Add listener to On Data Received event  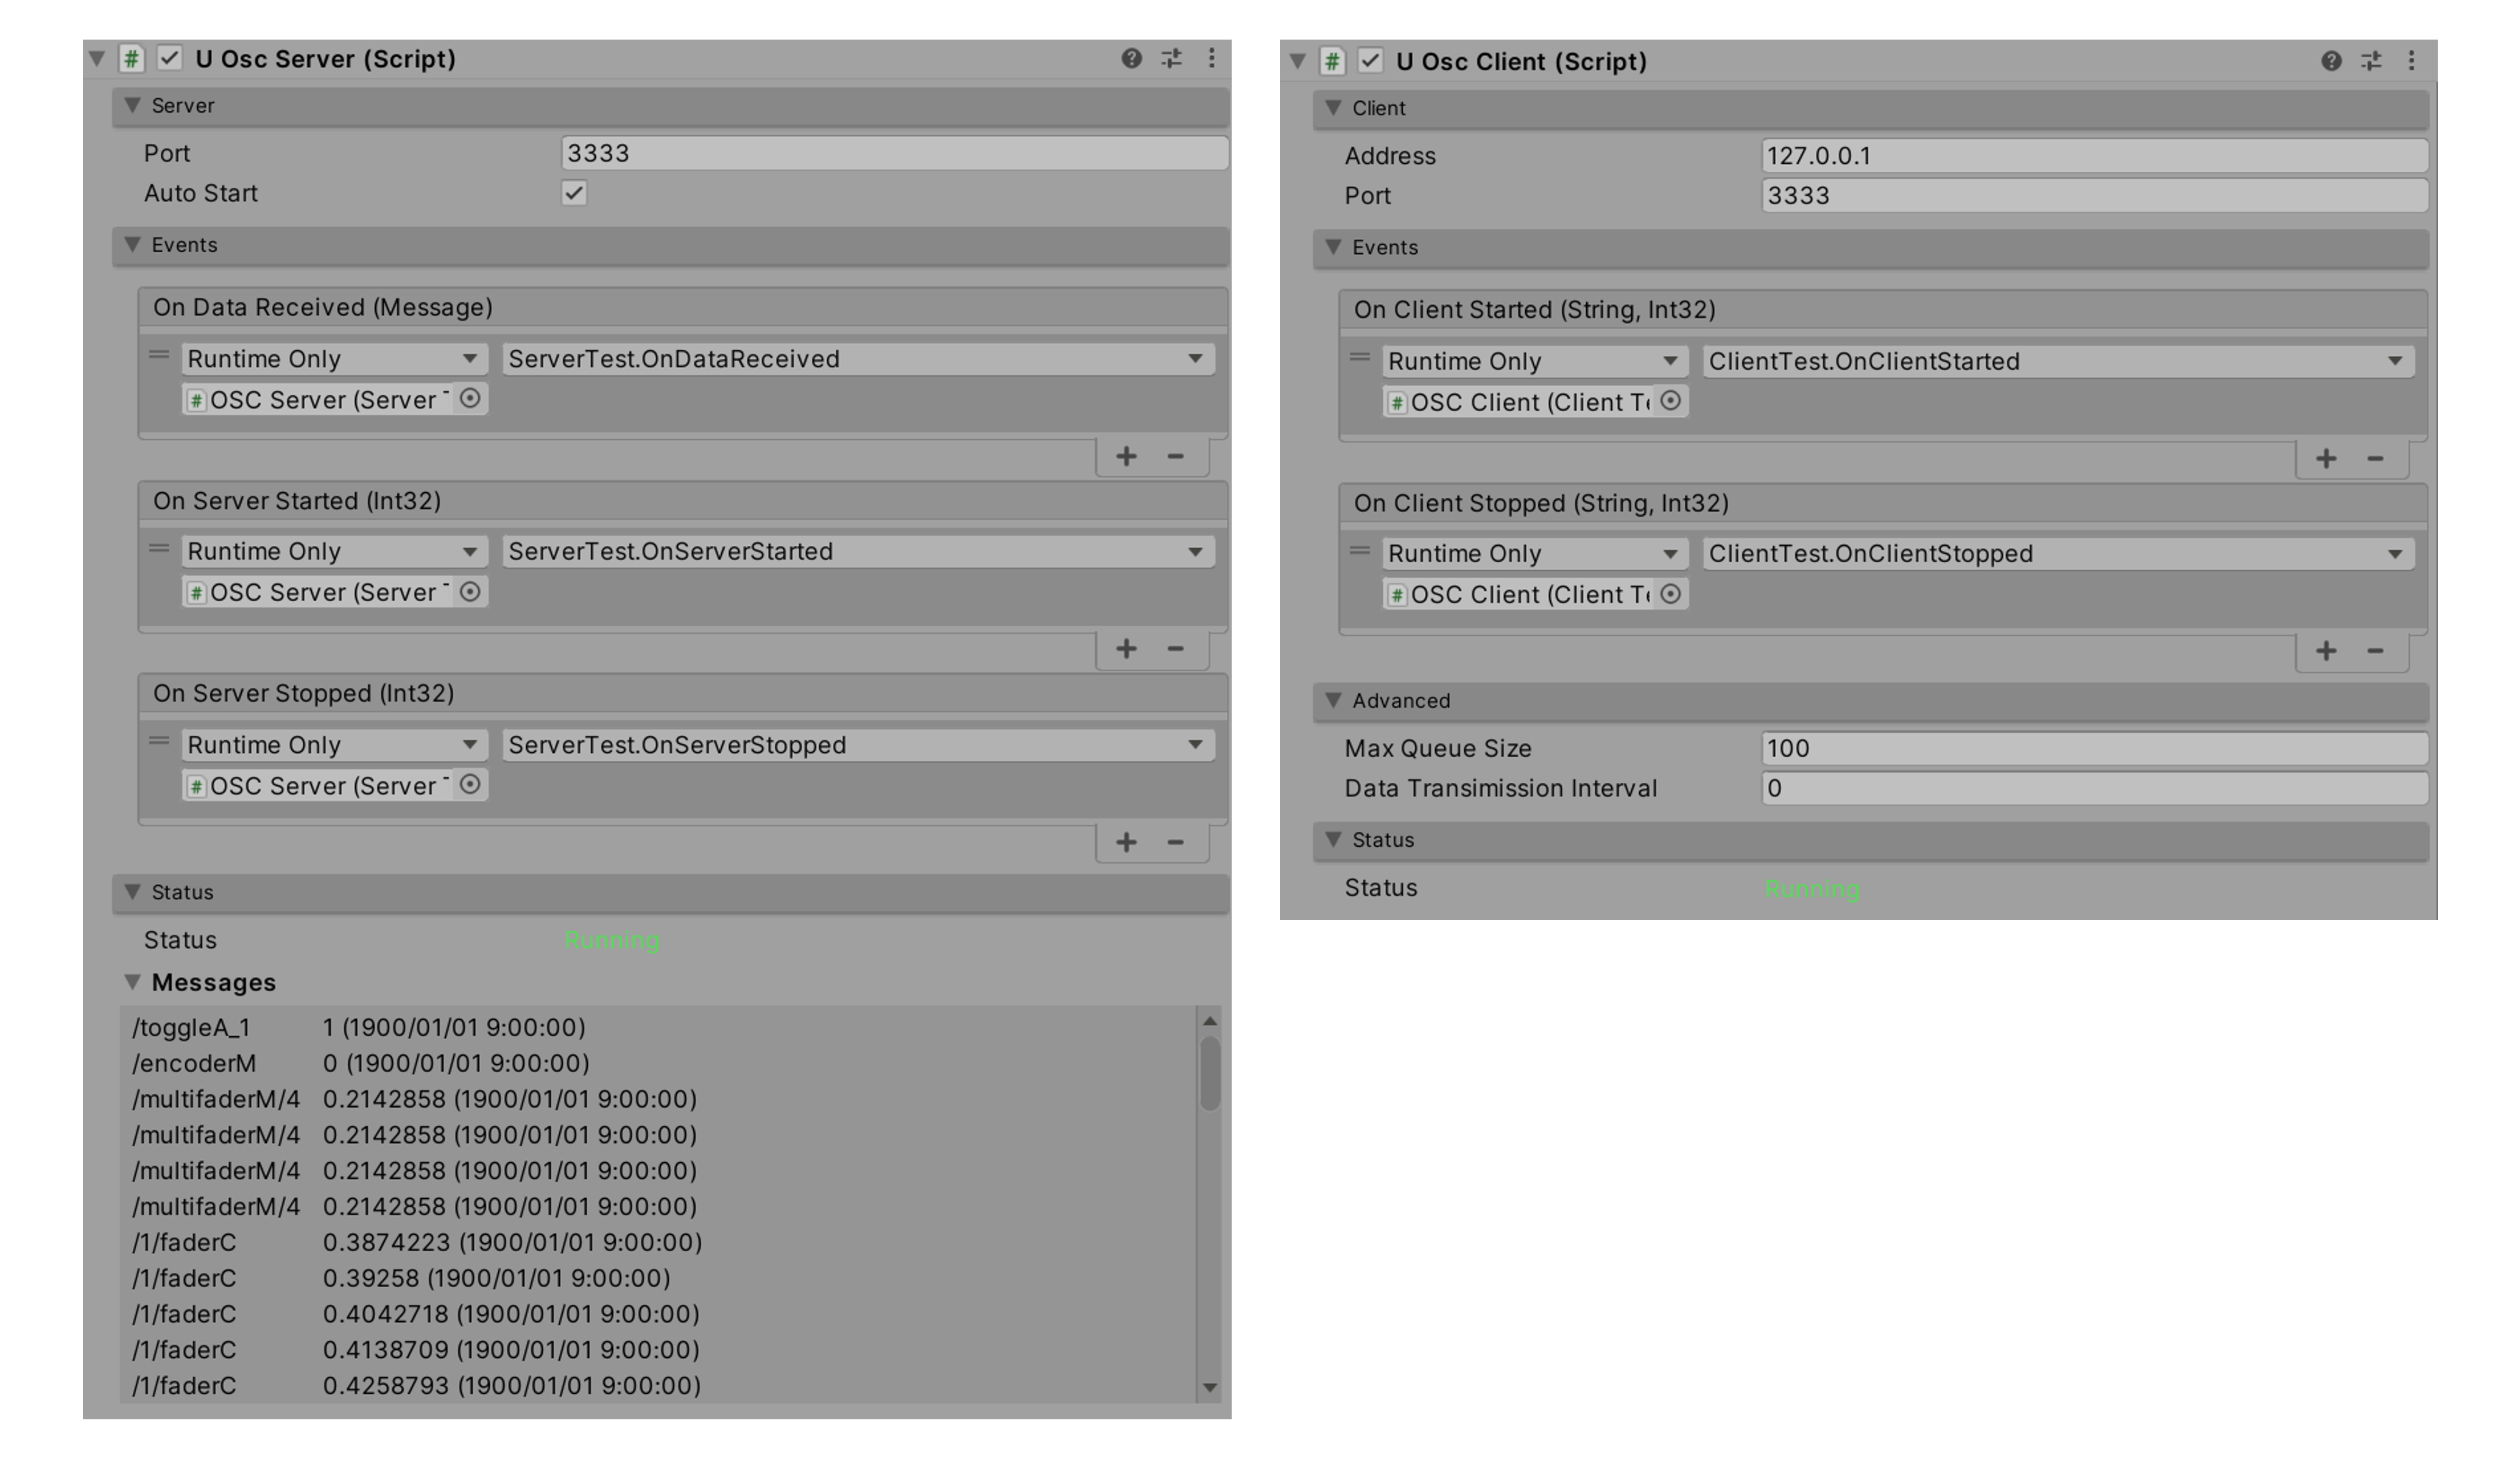(x=1126, y=456)
